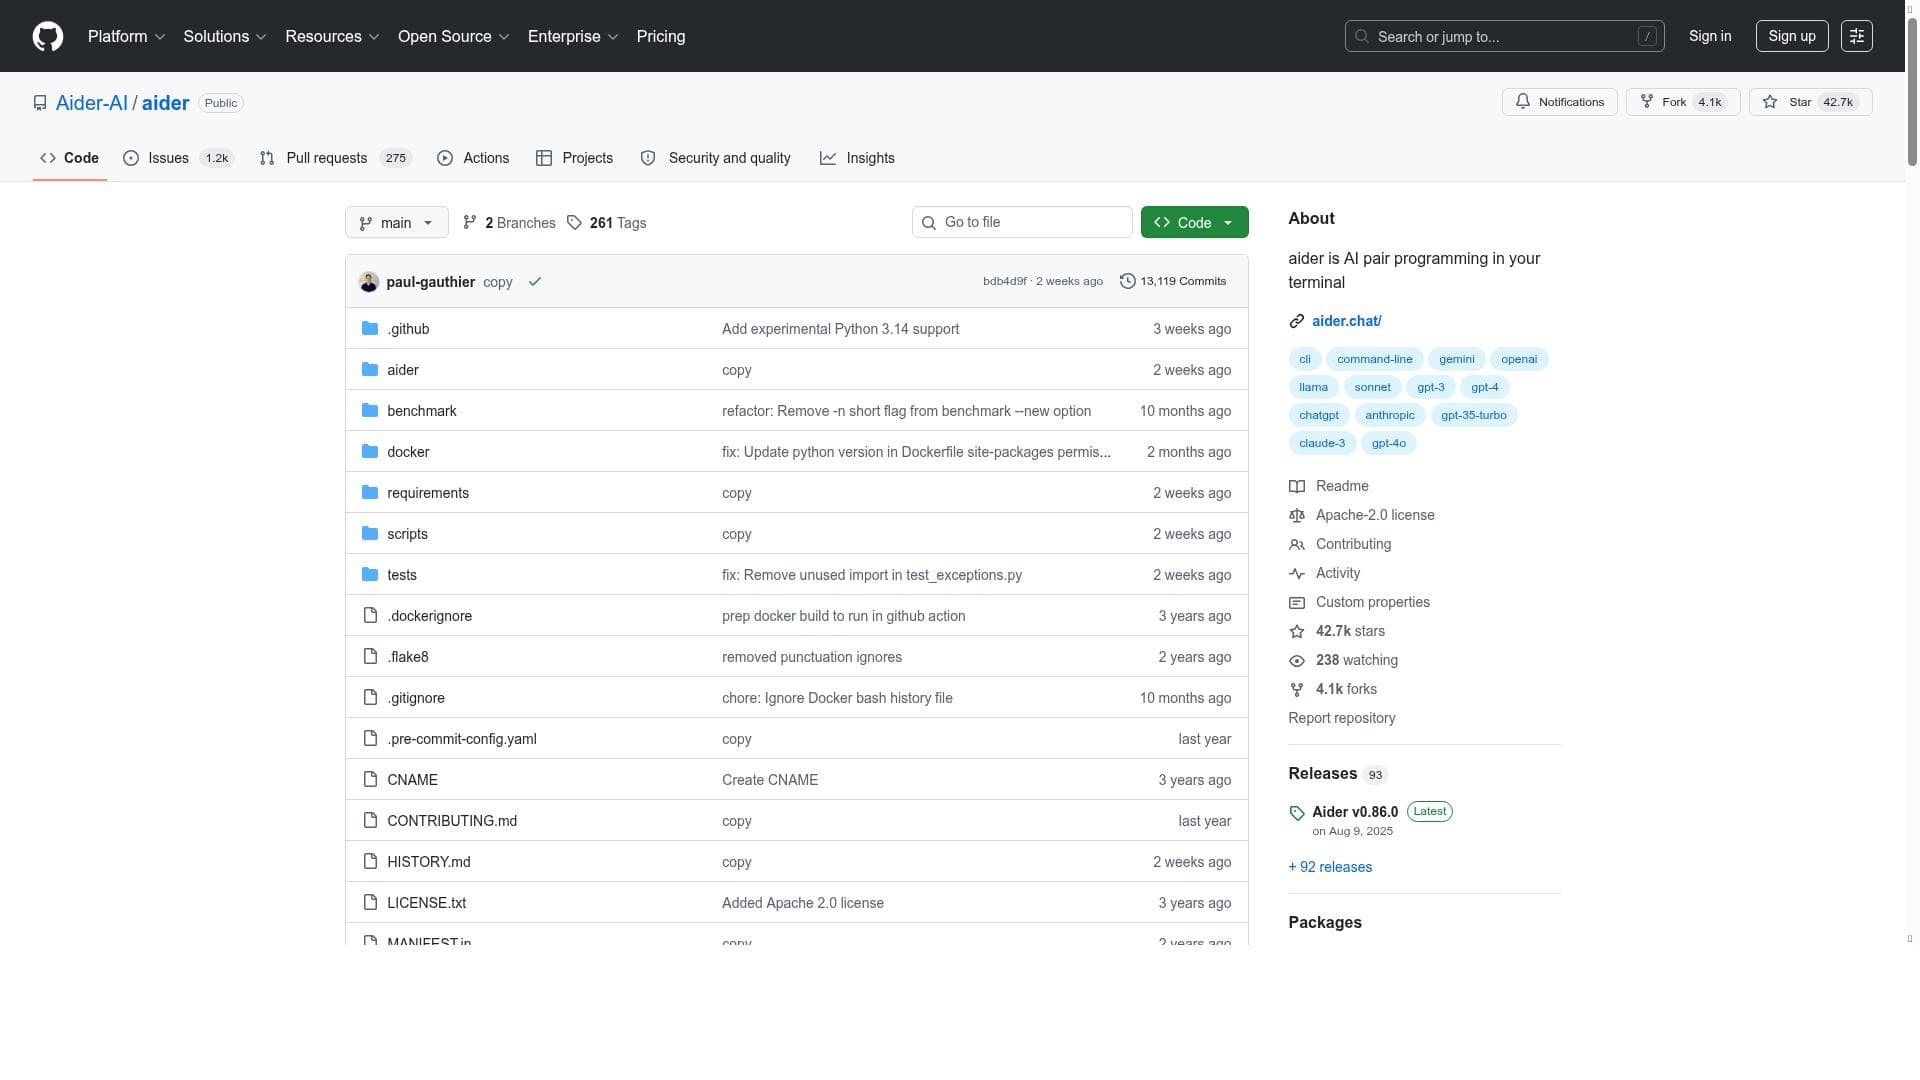Open the commit history clock icon

pos(1127,282)
